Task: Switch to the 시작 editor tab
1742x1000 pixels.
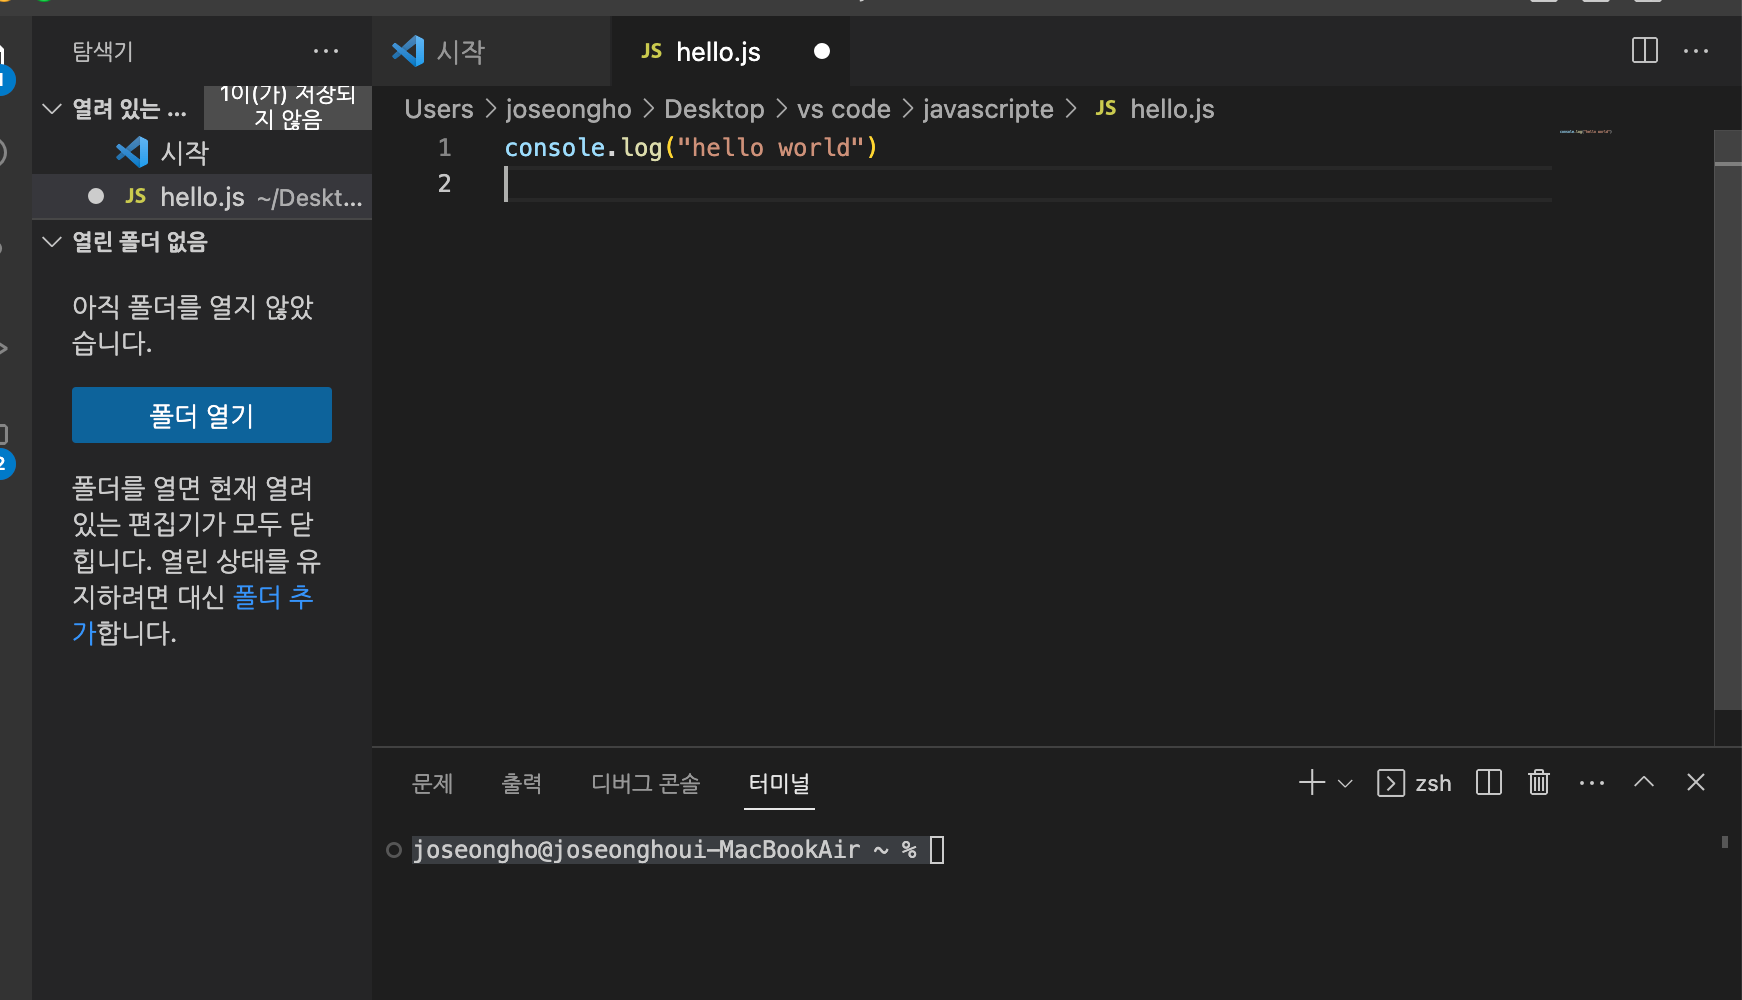Action: (491, 51)
